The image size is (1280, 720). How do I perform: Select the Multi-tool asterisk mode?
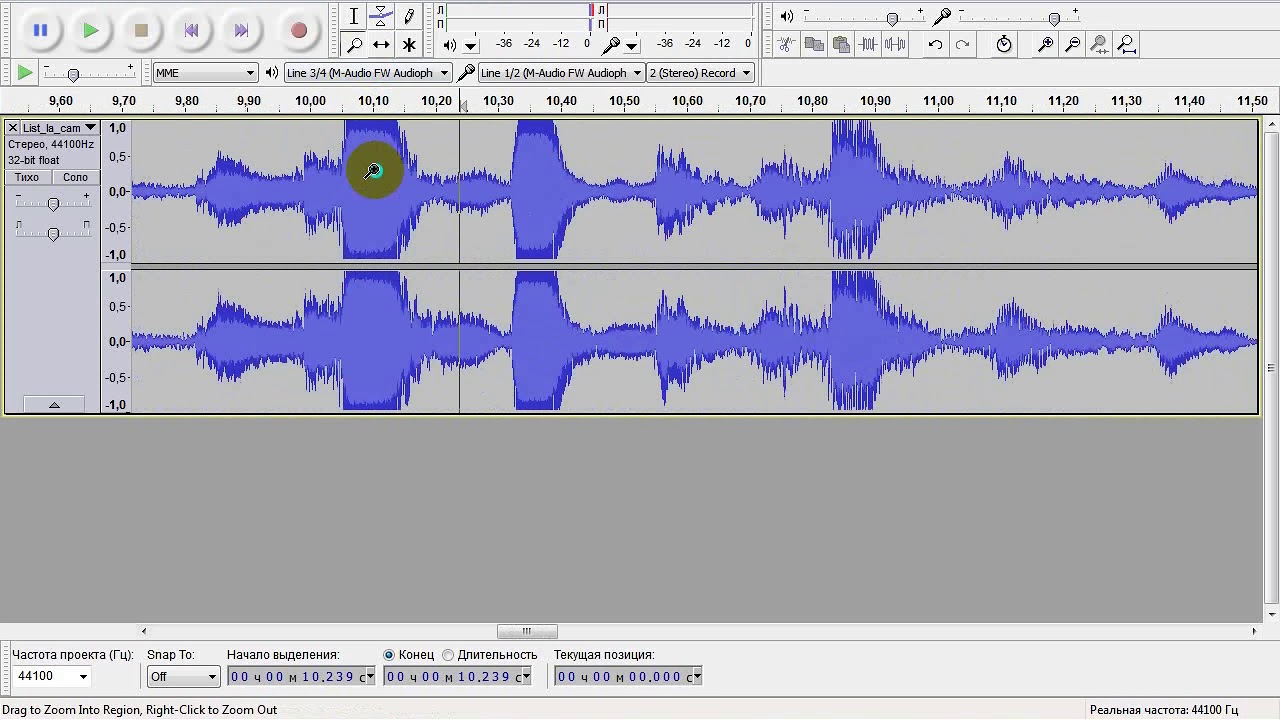point(409,44)
